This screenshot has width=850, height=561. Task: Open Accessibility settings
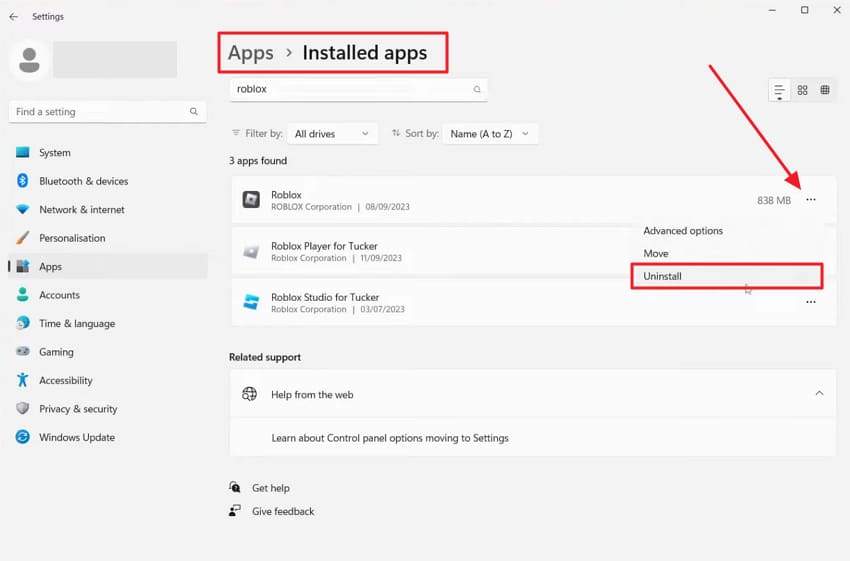[107, 381]
